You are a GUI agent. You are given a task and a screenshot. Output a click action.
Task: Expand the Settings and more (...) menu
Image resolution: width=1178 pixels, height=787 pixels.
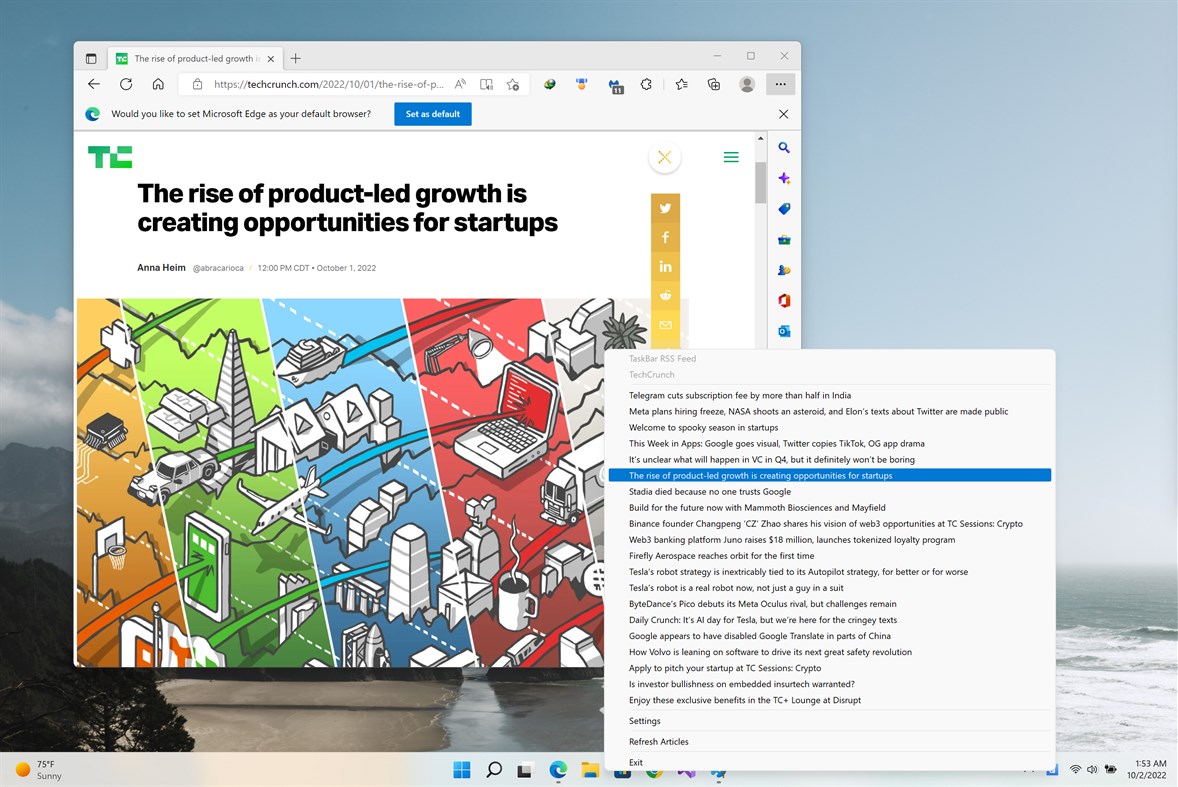780,85
